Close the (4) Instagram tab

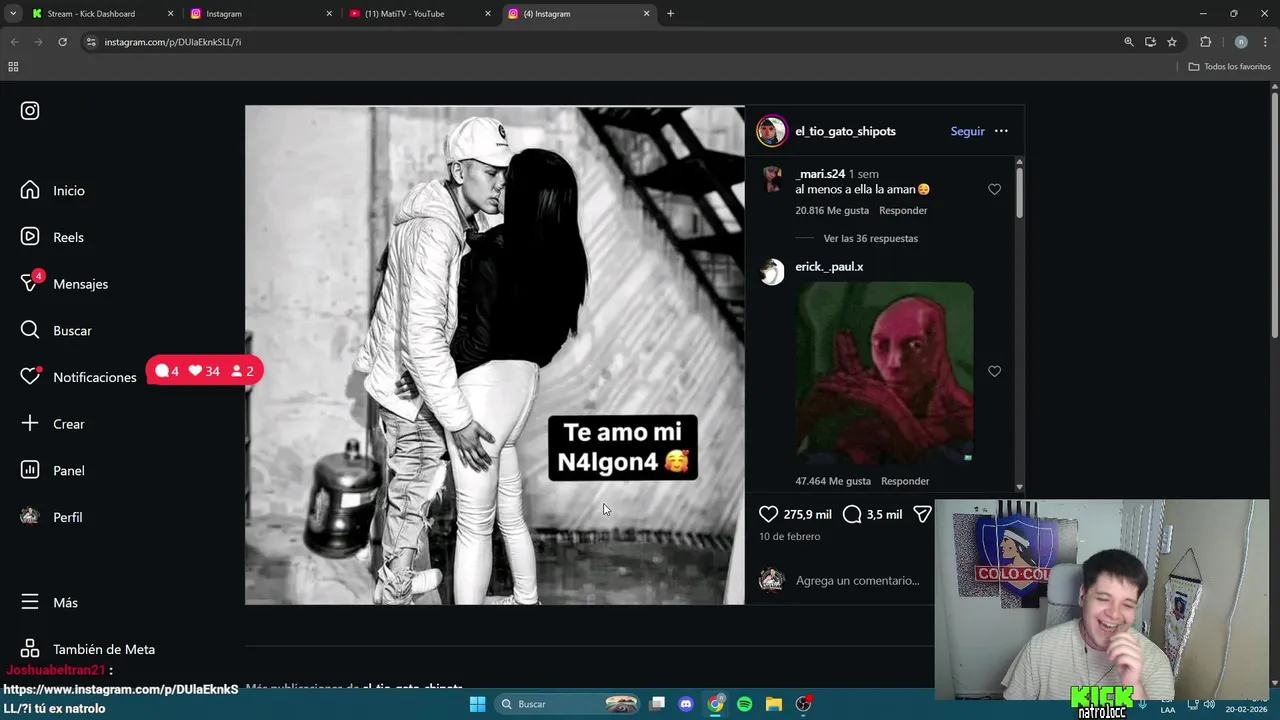[x=646, y=14]
